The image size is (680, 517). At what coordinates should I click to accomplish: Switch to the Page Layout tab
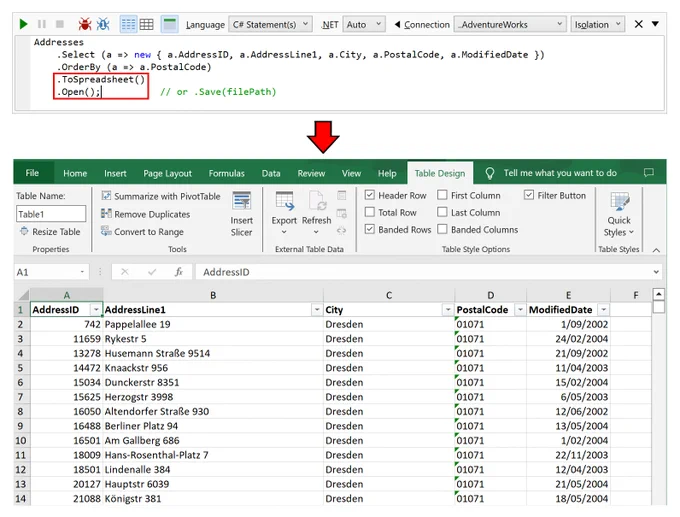pos(167,173)
